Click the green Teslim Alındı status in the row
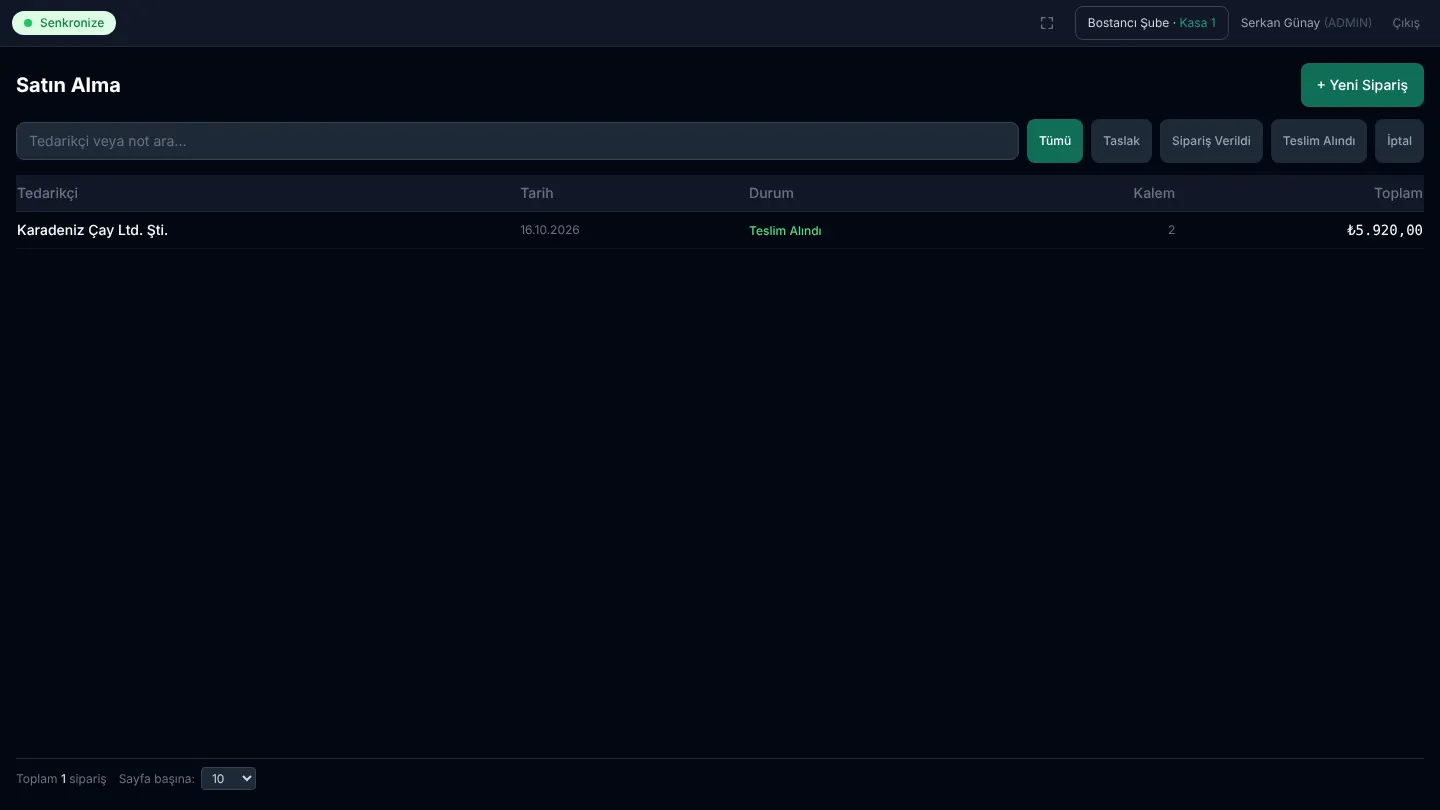1440x810 pixels. 785,231
